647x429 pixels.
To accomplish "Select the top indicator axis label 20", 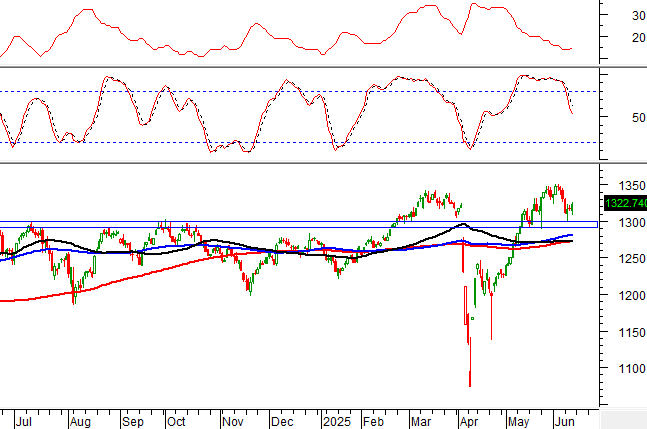I will (638, 38).
